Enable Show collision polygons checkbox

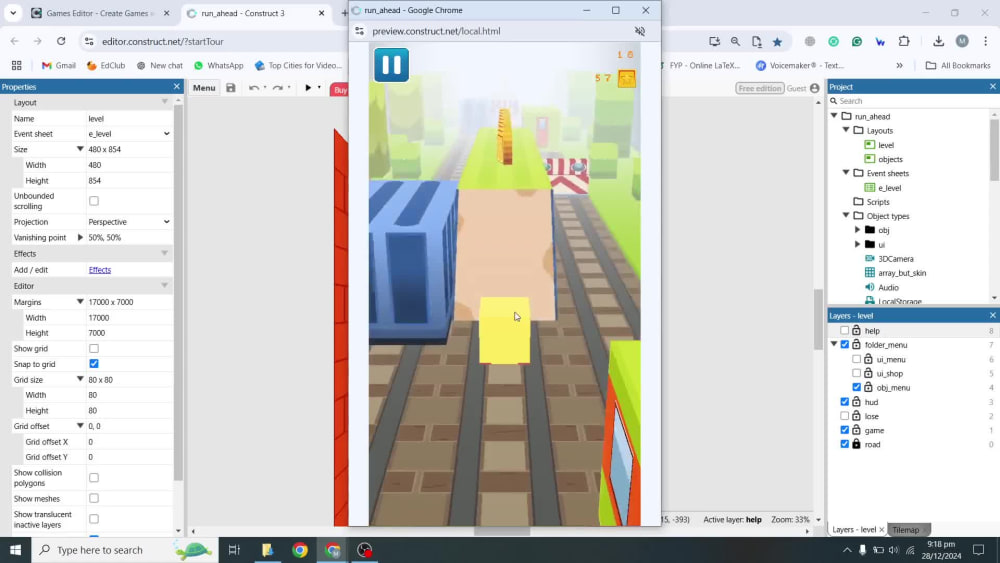(94, 478)
